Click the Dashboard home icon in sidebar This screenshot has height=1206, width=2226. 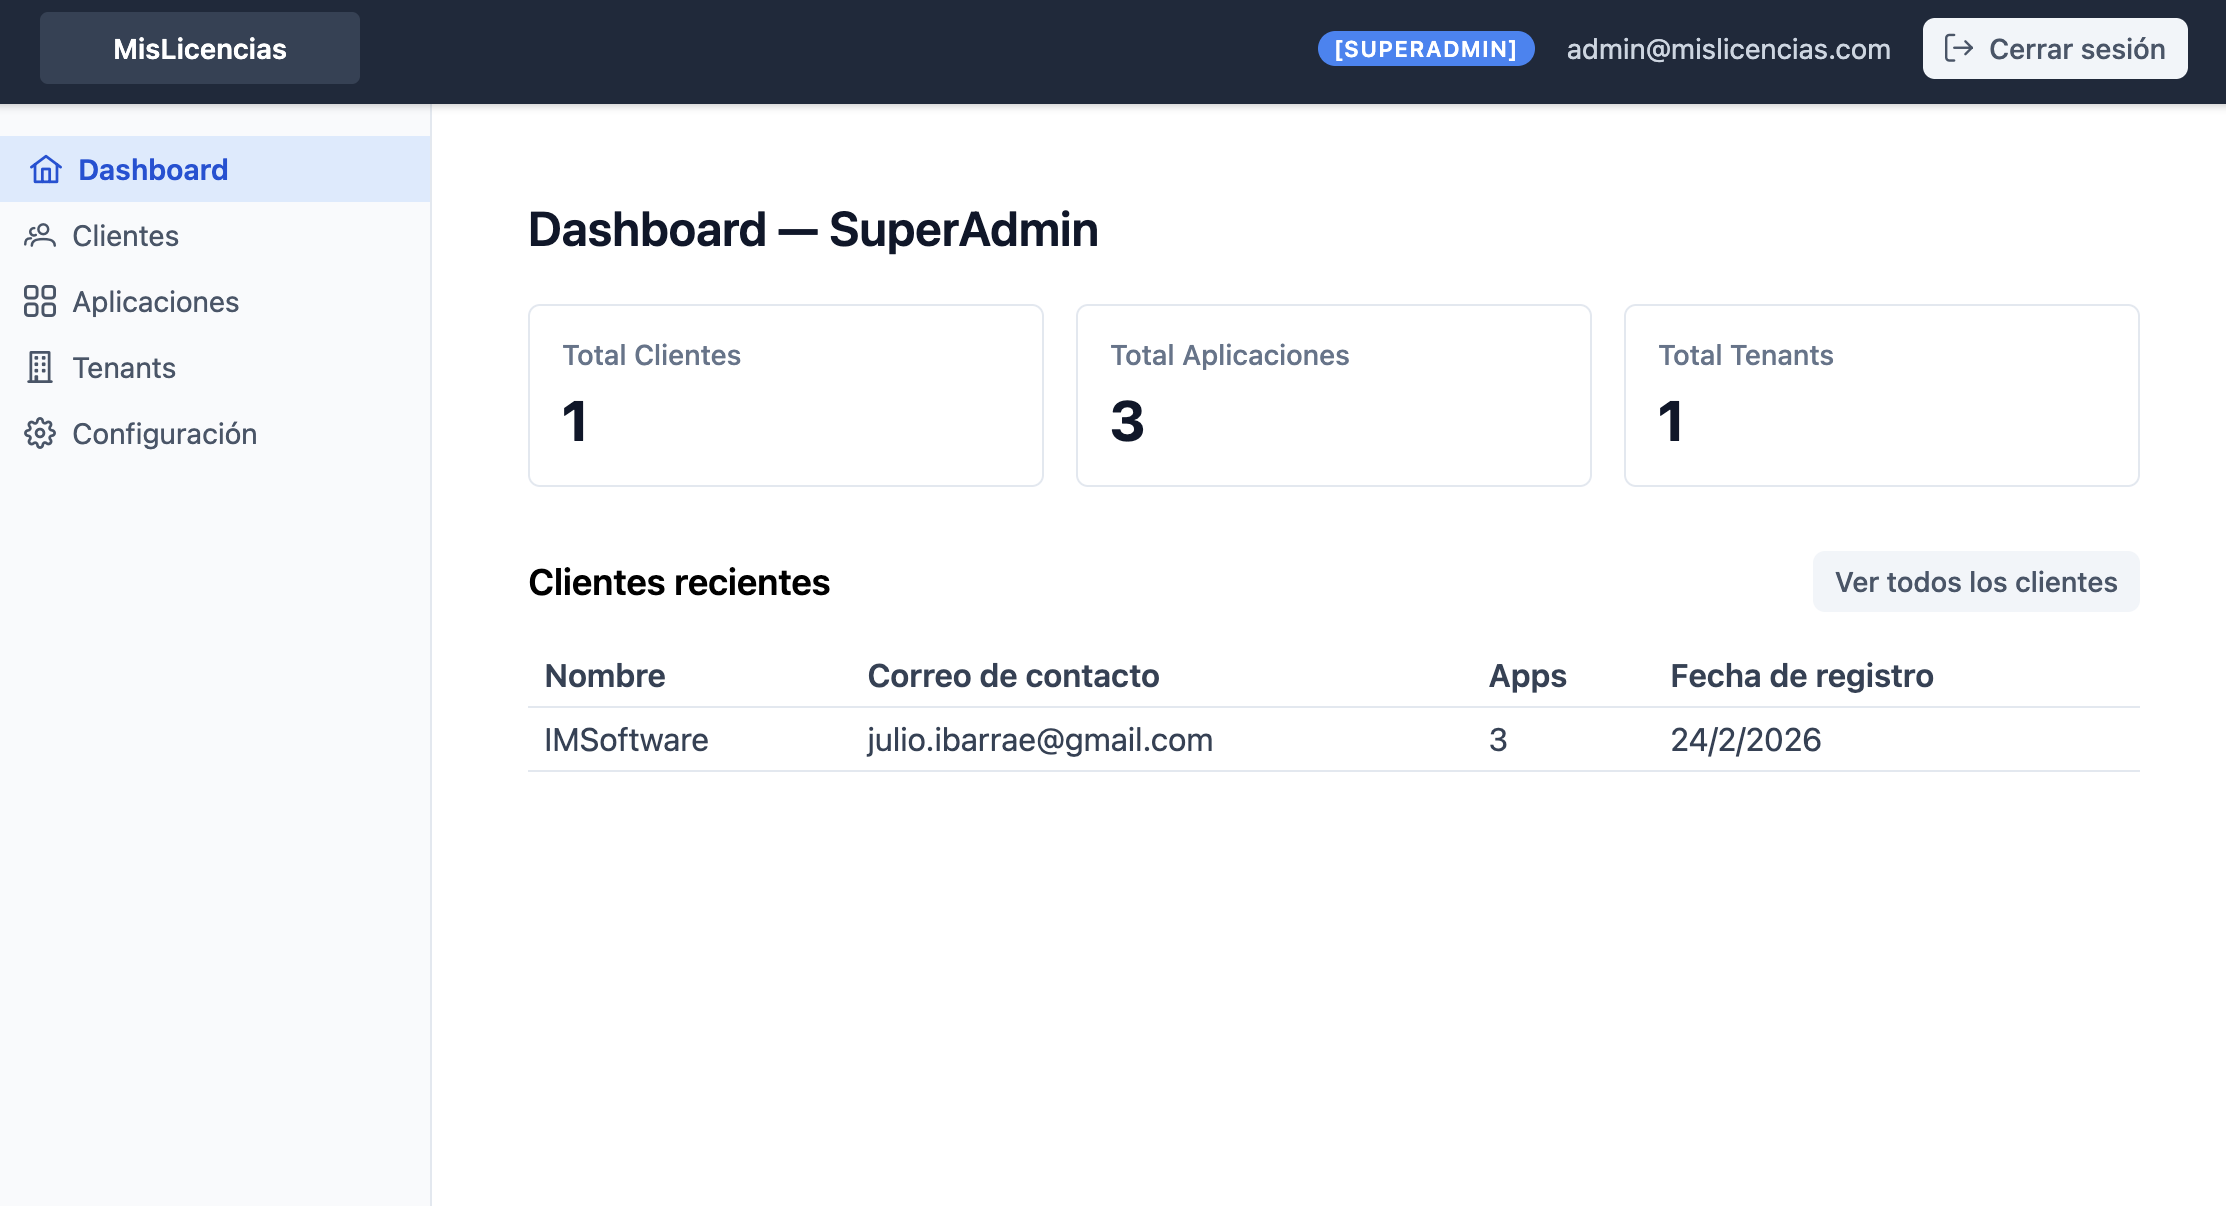click(x=43, y=169)
